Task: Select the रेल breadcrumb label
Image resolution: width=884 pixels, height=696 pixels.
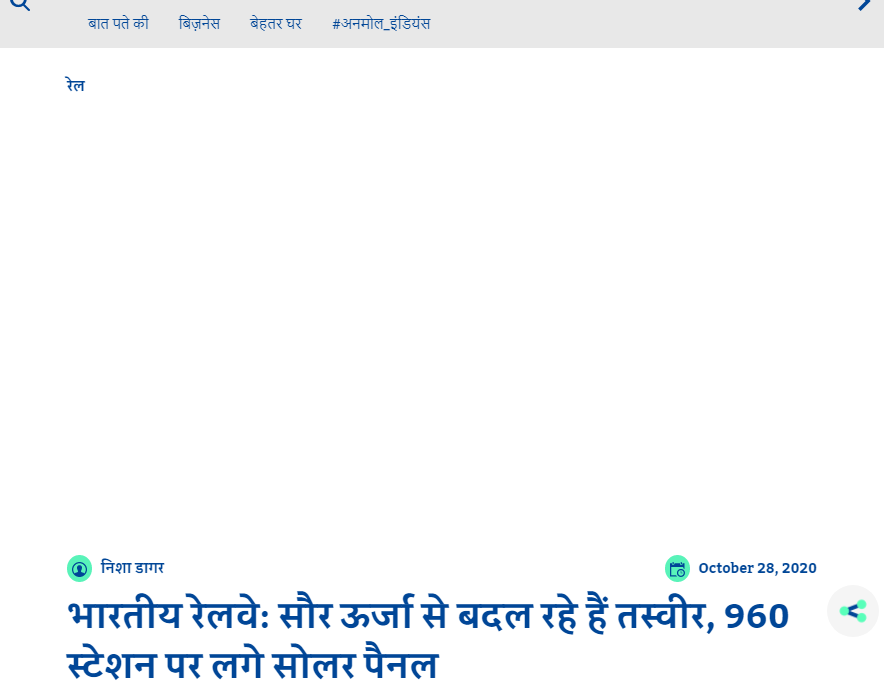Action: pos(74,85)
